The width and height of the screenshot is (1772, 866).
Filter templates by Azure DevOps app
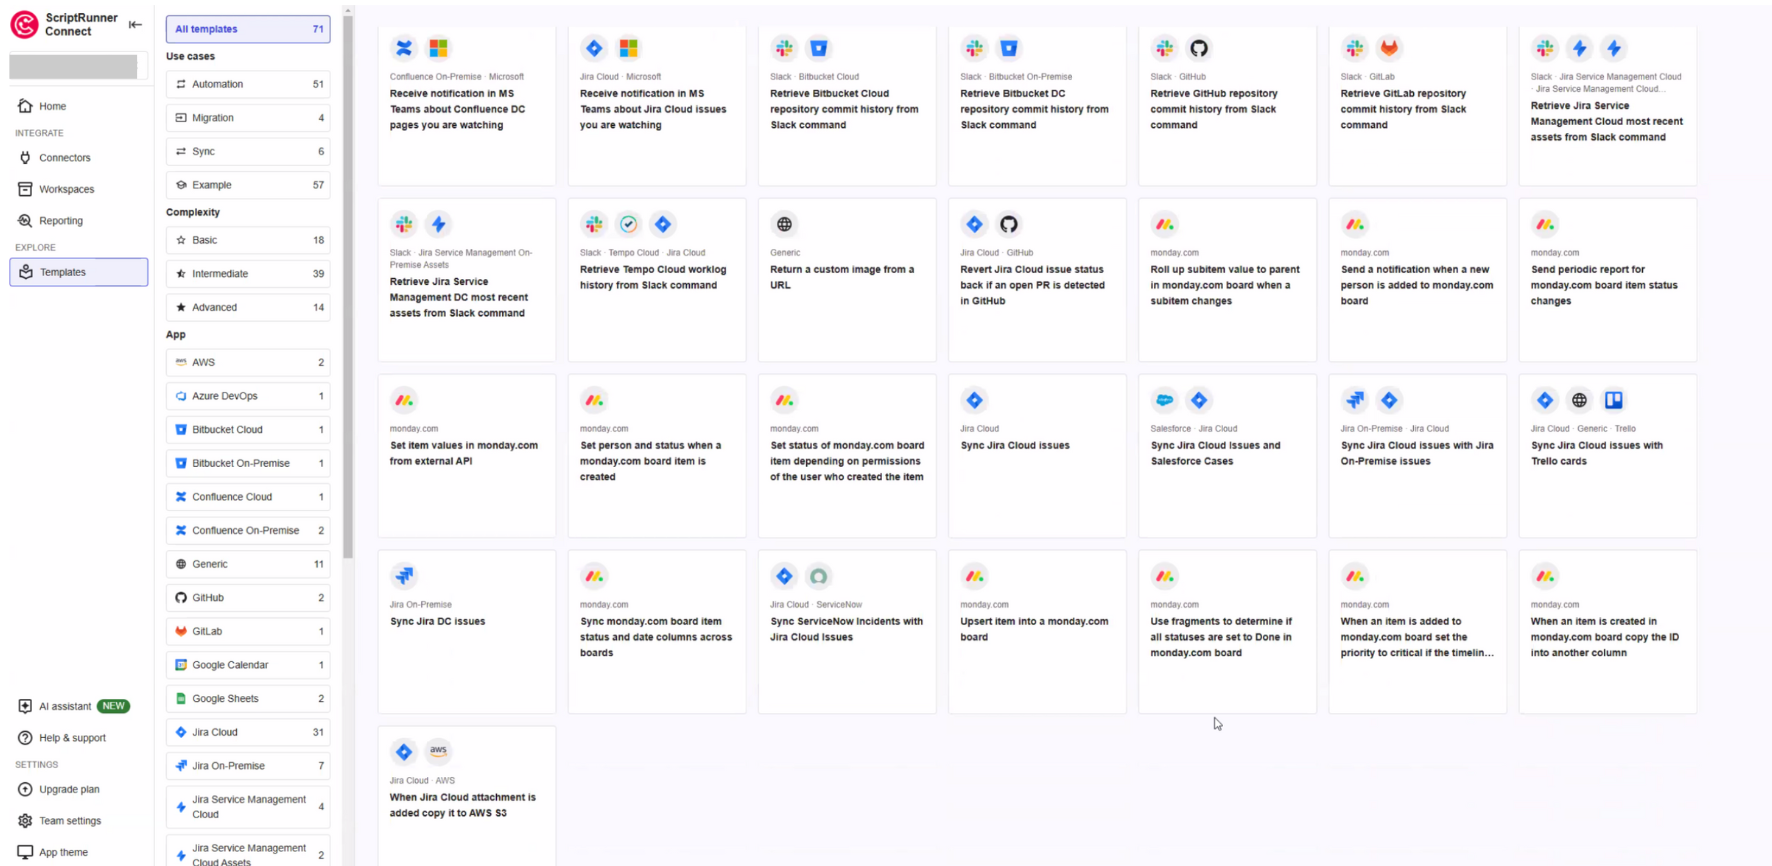tap(248, 396)
